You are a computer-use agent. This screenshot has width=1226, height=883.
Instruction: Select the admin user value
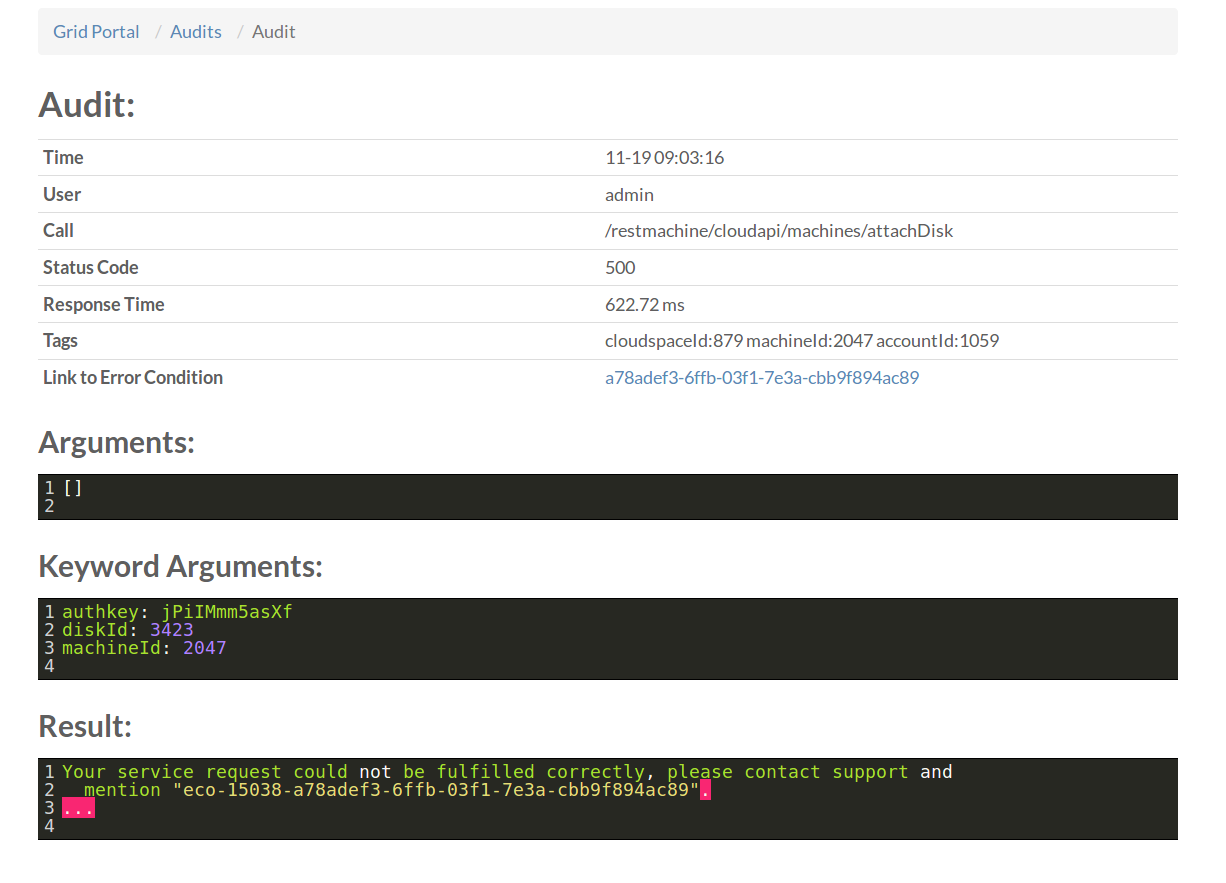629,194
